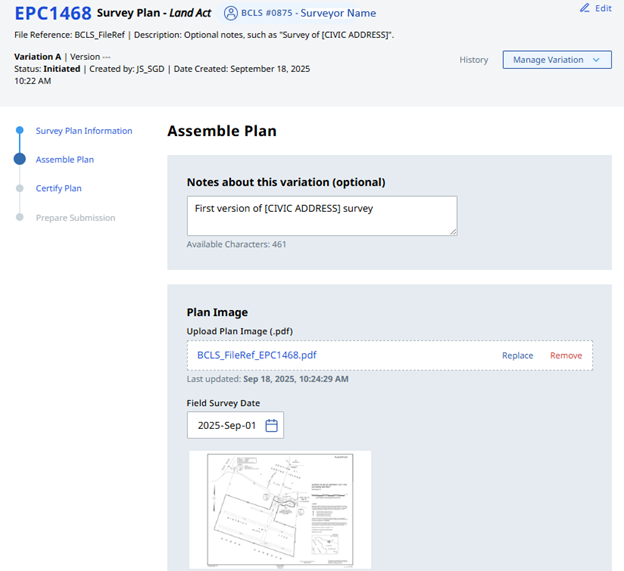Open the survey plan preview thumbnail
This screenshot has width=624, height=571.
click(280, 509)
